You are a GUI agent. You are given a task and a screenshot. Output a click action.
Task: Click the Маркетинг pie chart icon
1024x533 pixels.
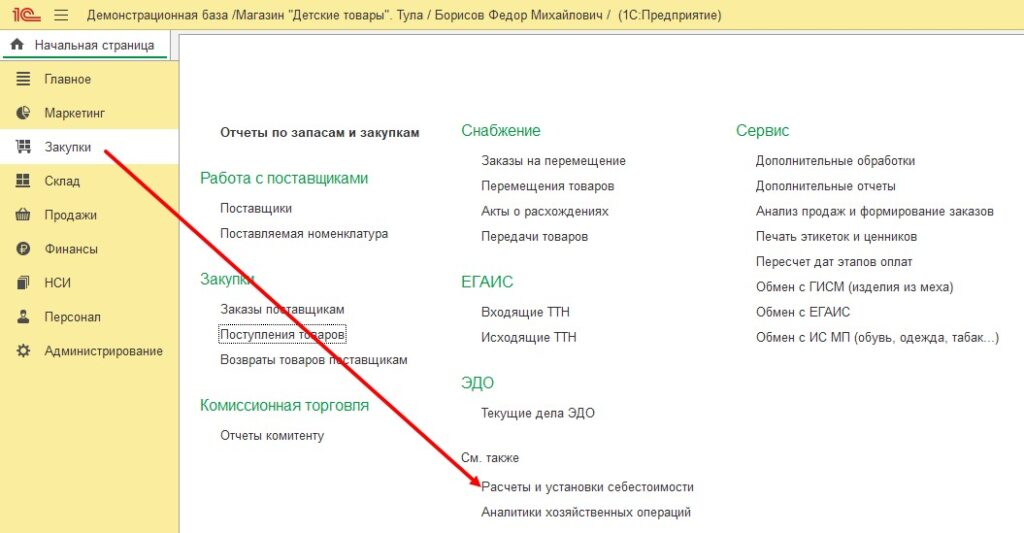(24, 113)
